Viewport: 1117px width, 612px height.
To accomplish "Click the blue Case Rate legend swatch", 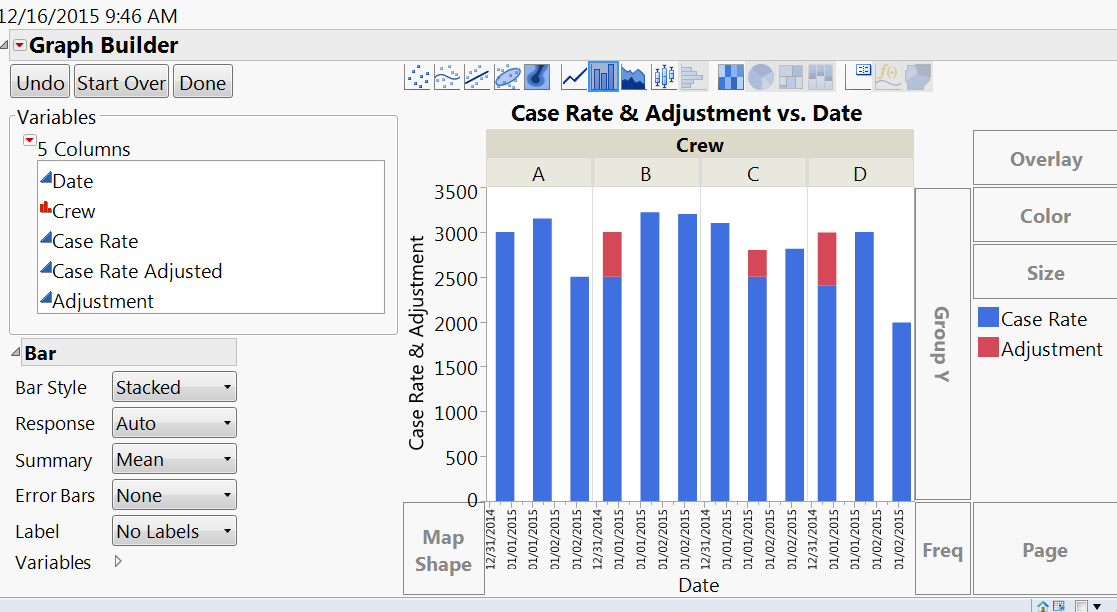I will [x=987, y=319].
